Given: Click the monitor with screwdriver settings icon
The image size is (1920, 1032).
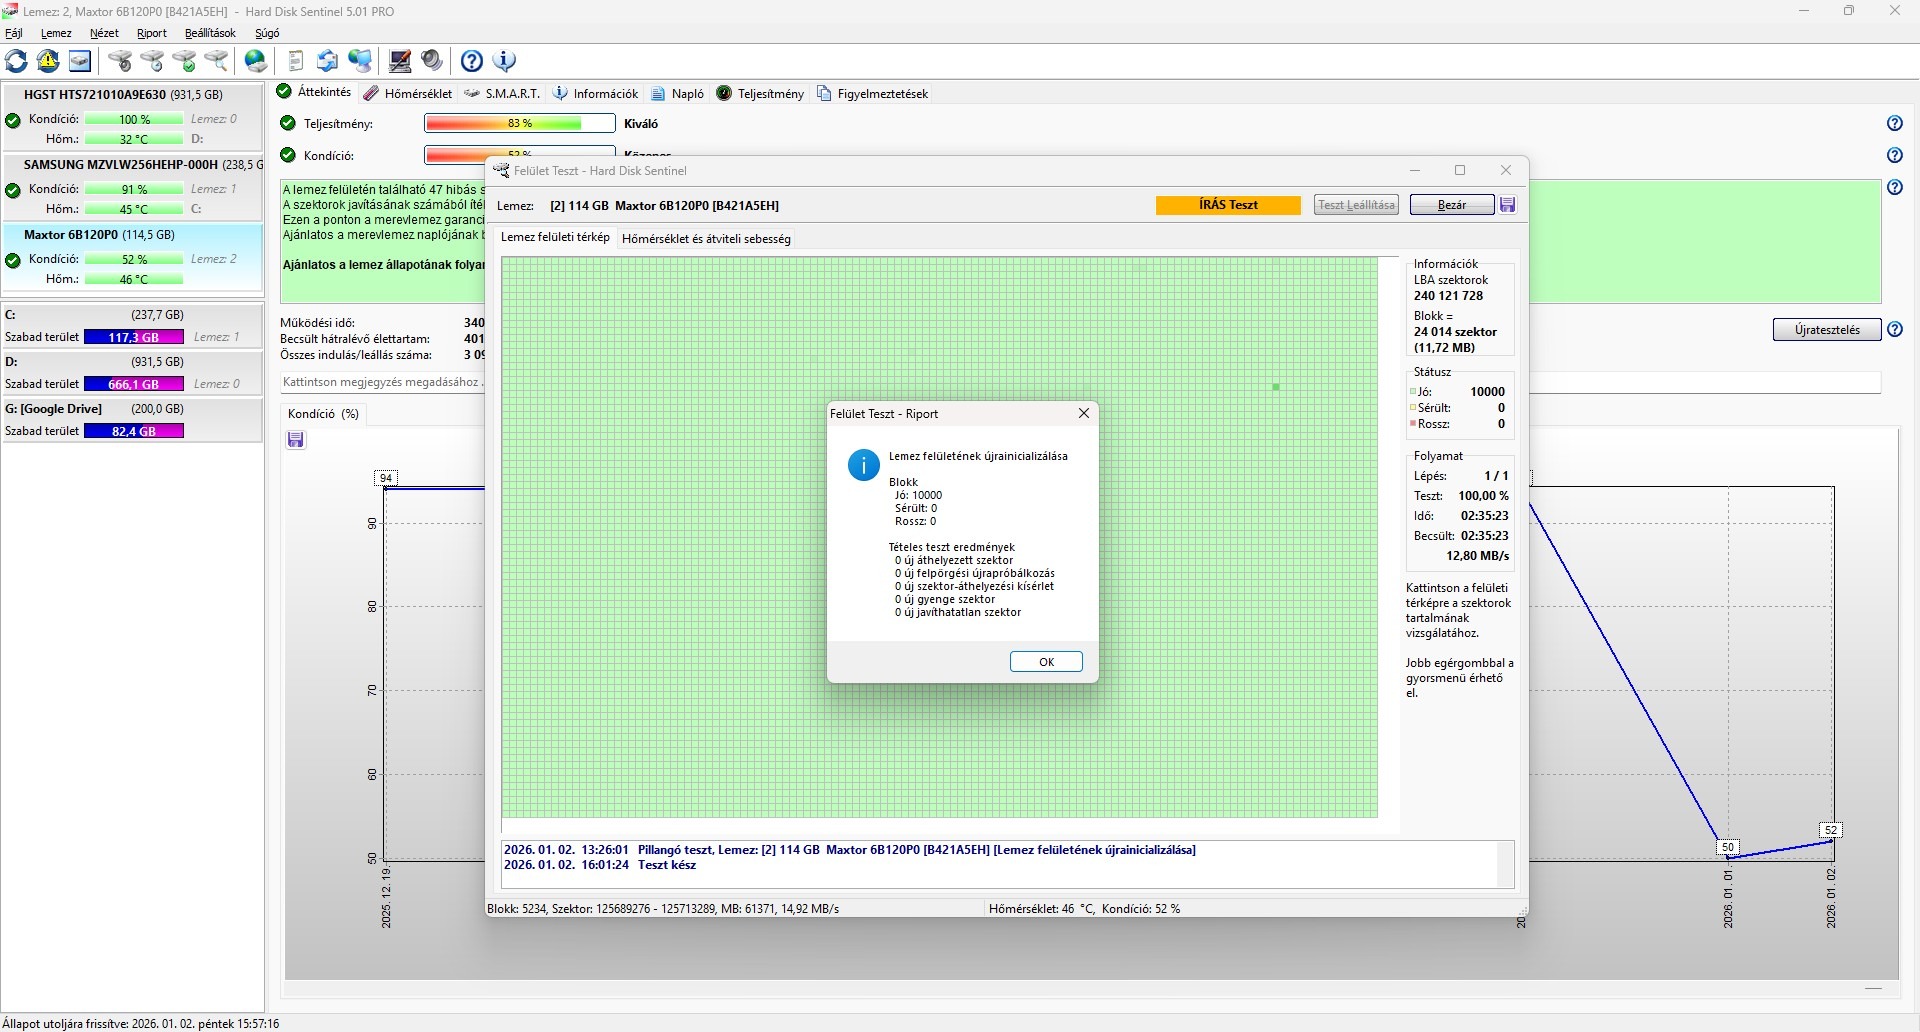Looking at the screenshot, I should (x=400, y=61).
